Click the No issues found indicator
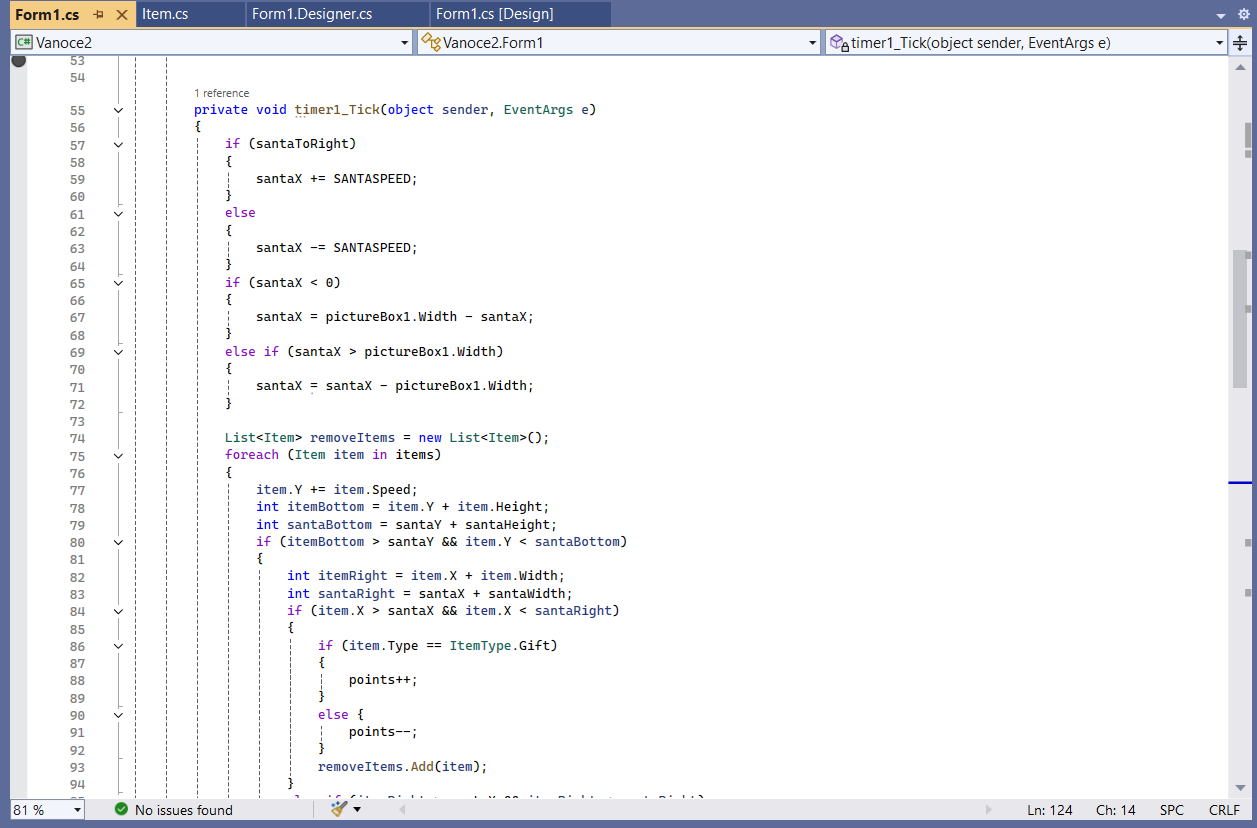 [183, 810]
